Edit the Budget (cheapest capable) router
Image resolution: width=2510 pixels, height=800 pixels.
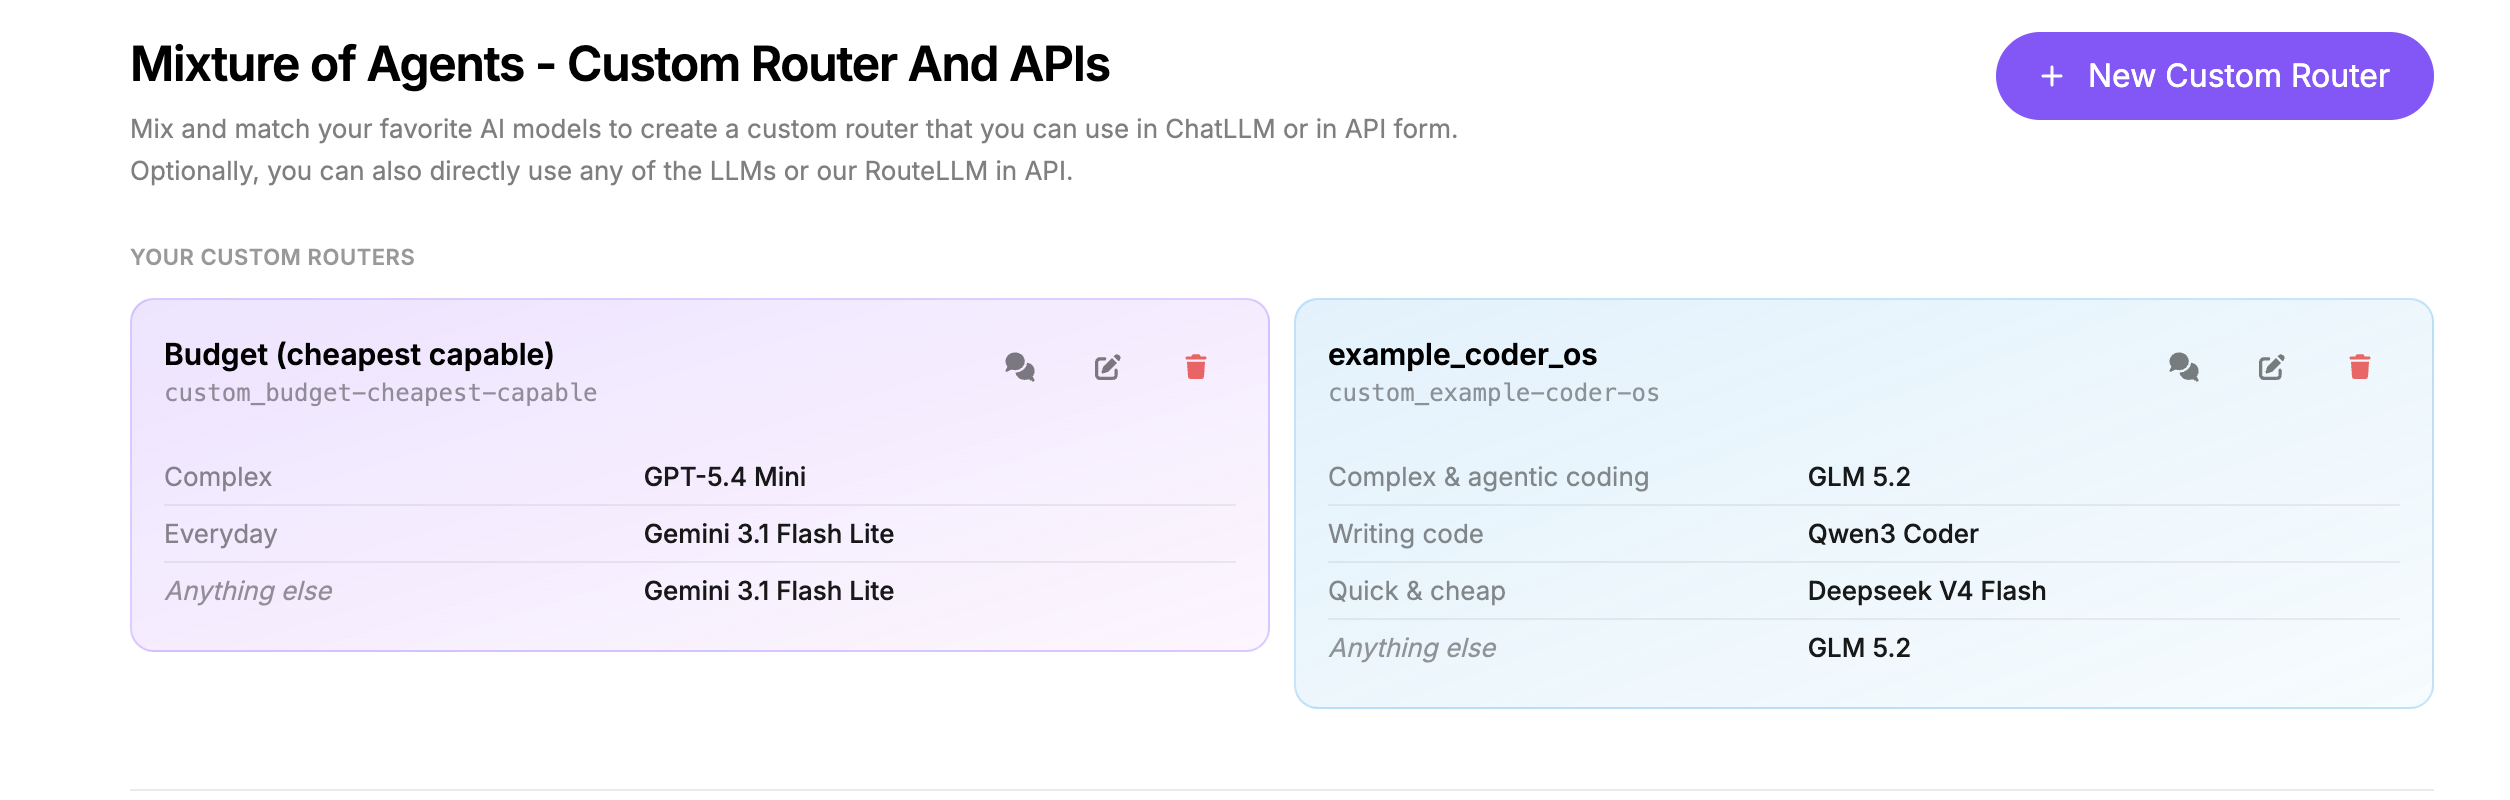click(1107, 367)
